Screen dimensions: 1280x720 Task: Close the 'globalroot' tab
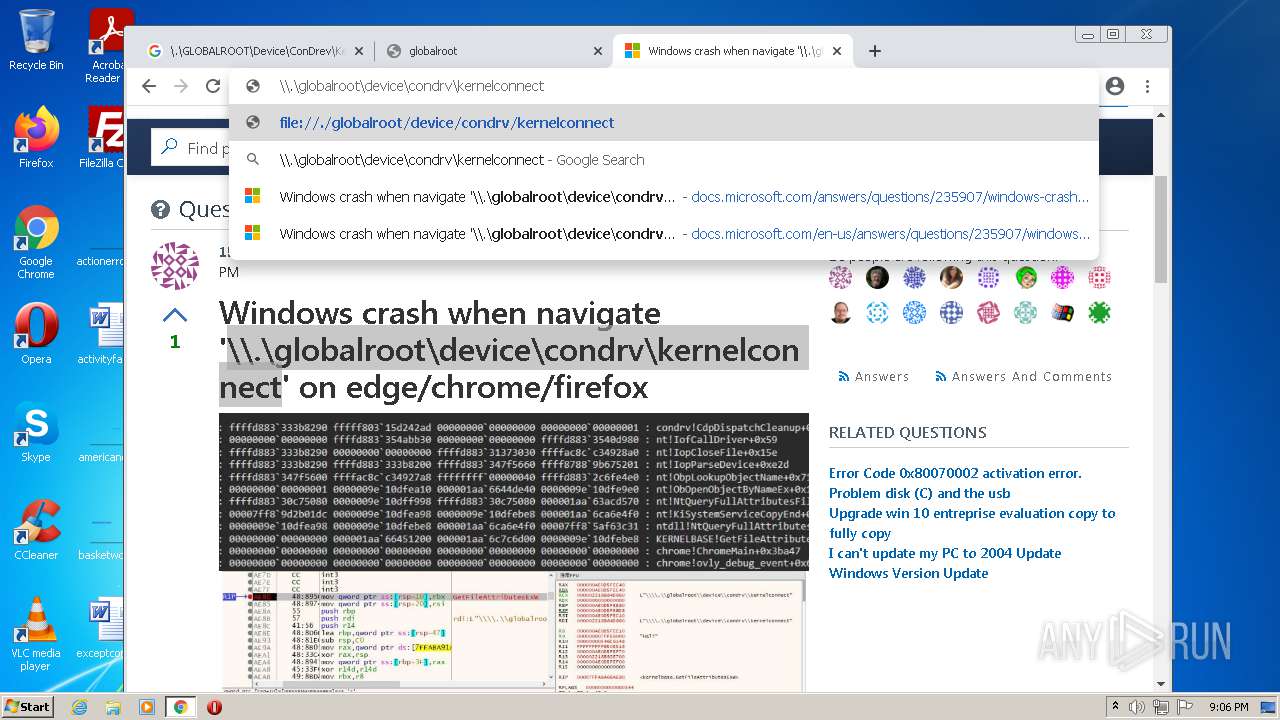(597, 51)
